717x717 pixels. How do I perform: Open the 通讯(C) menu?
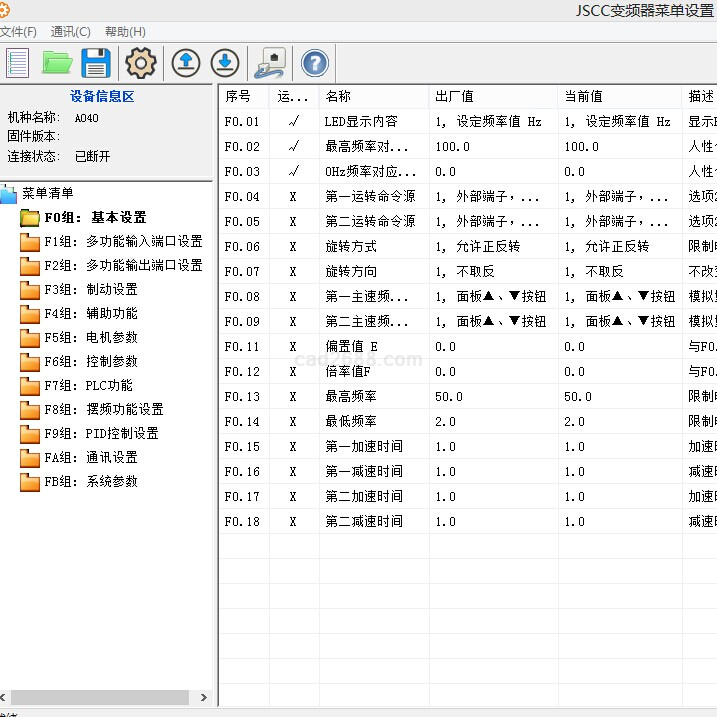click(x=70, y=32)
